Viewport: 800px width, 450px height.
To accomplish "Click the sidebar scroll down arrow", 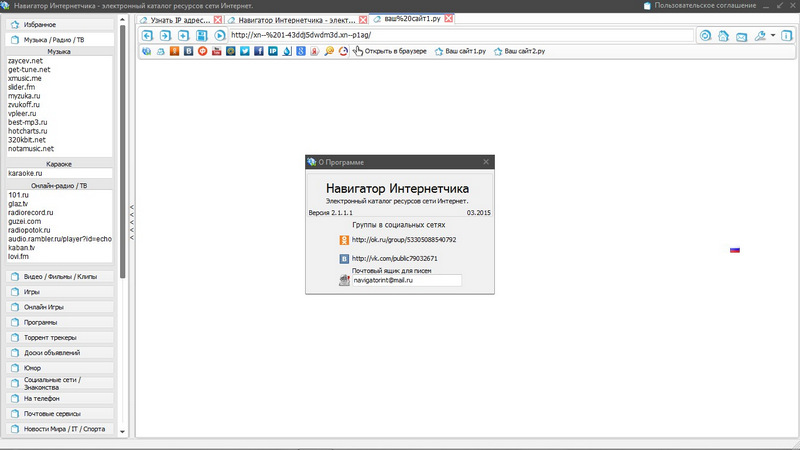I will (x=122, y=432).
